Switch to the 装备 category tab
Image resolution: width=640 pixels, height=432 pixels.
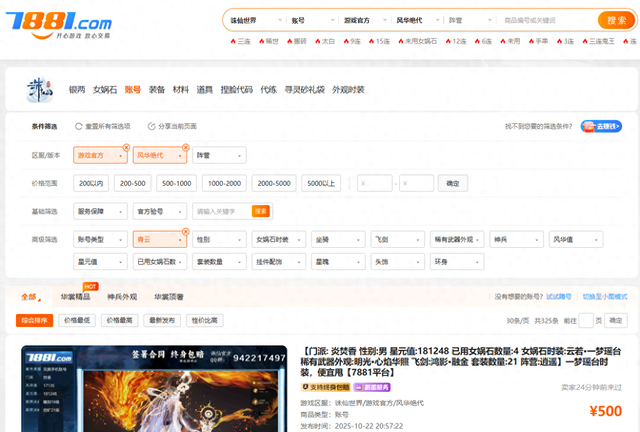(x=157, y=89)
